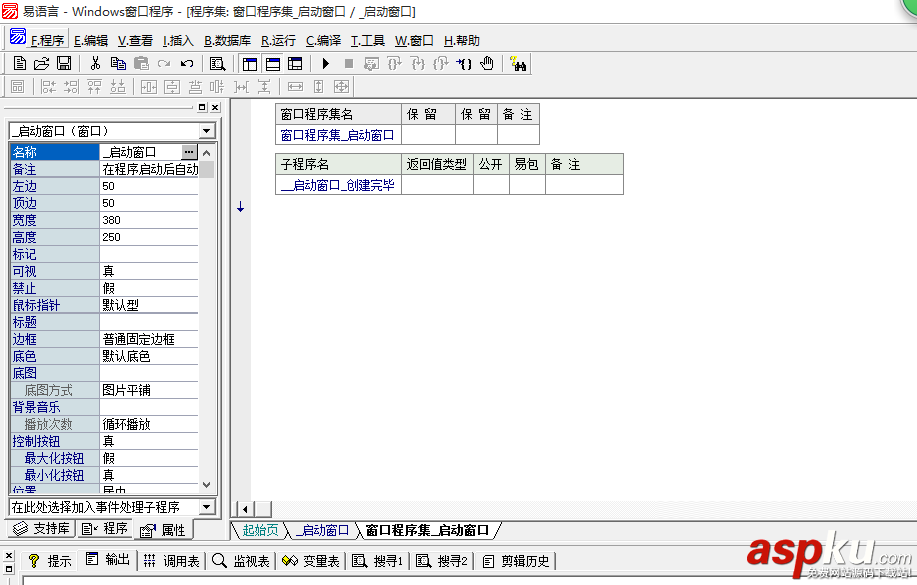Screen dimensions: 917x585
Task: Open the F.程序 menu
Action: point(47,40)
